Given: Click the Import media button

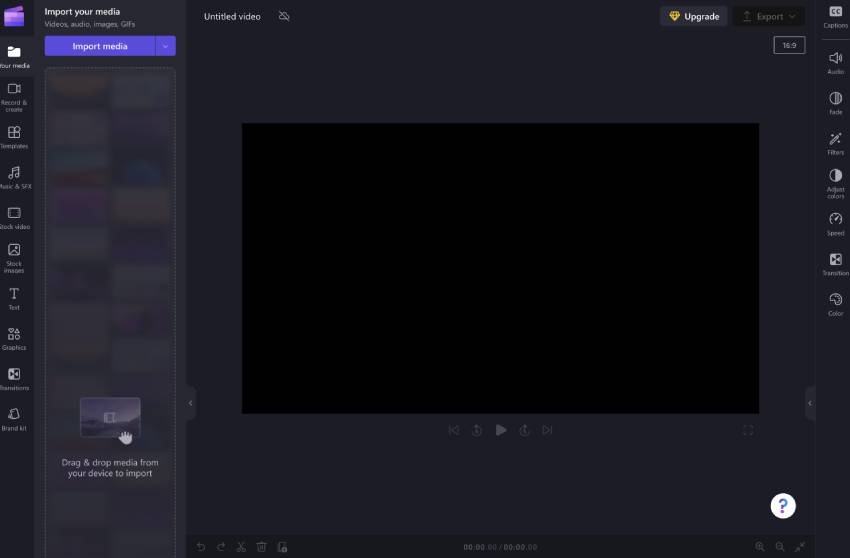Looking at the screenshot, I should tap(100, 46).
